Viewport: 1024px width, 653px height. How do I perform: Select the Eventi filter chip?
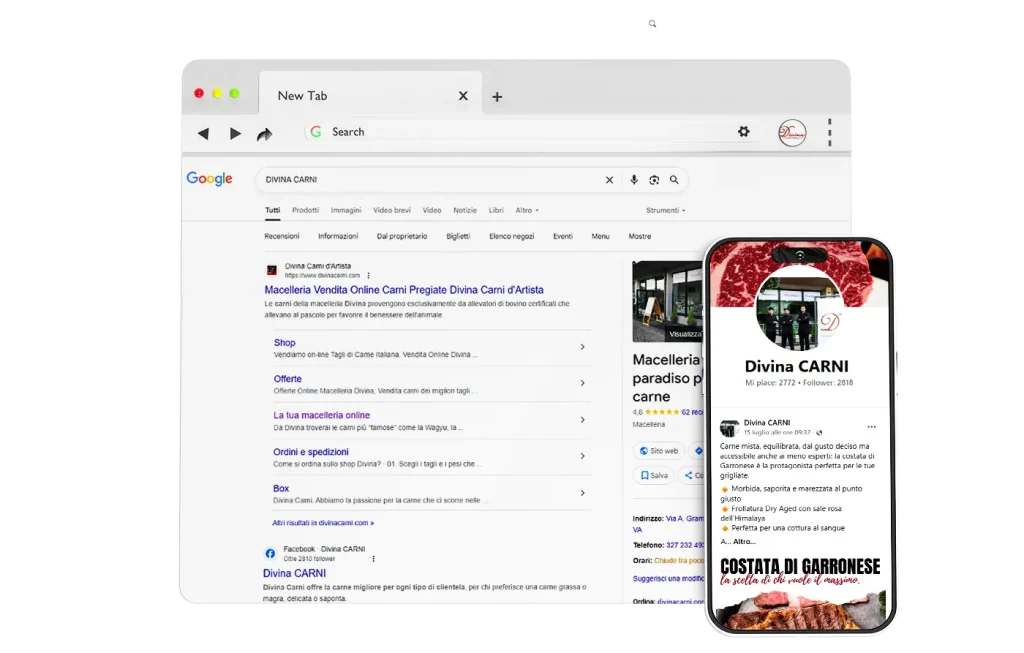tap(563, 236)
